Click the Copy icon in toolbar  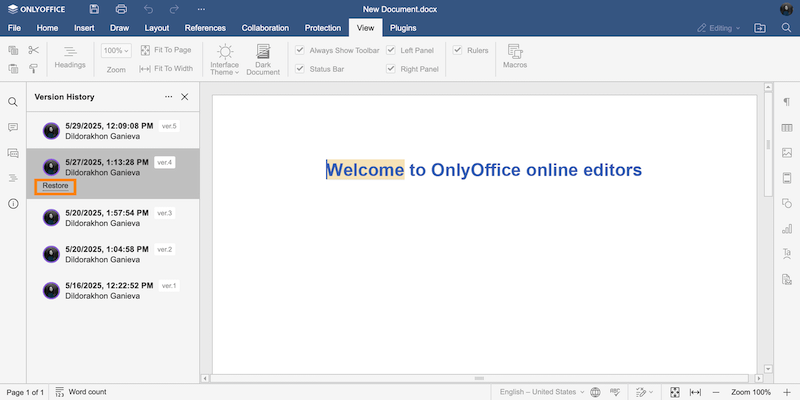(14, 50)
